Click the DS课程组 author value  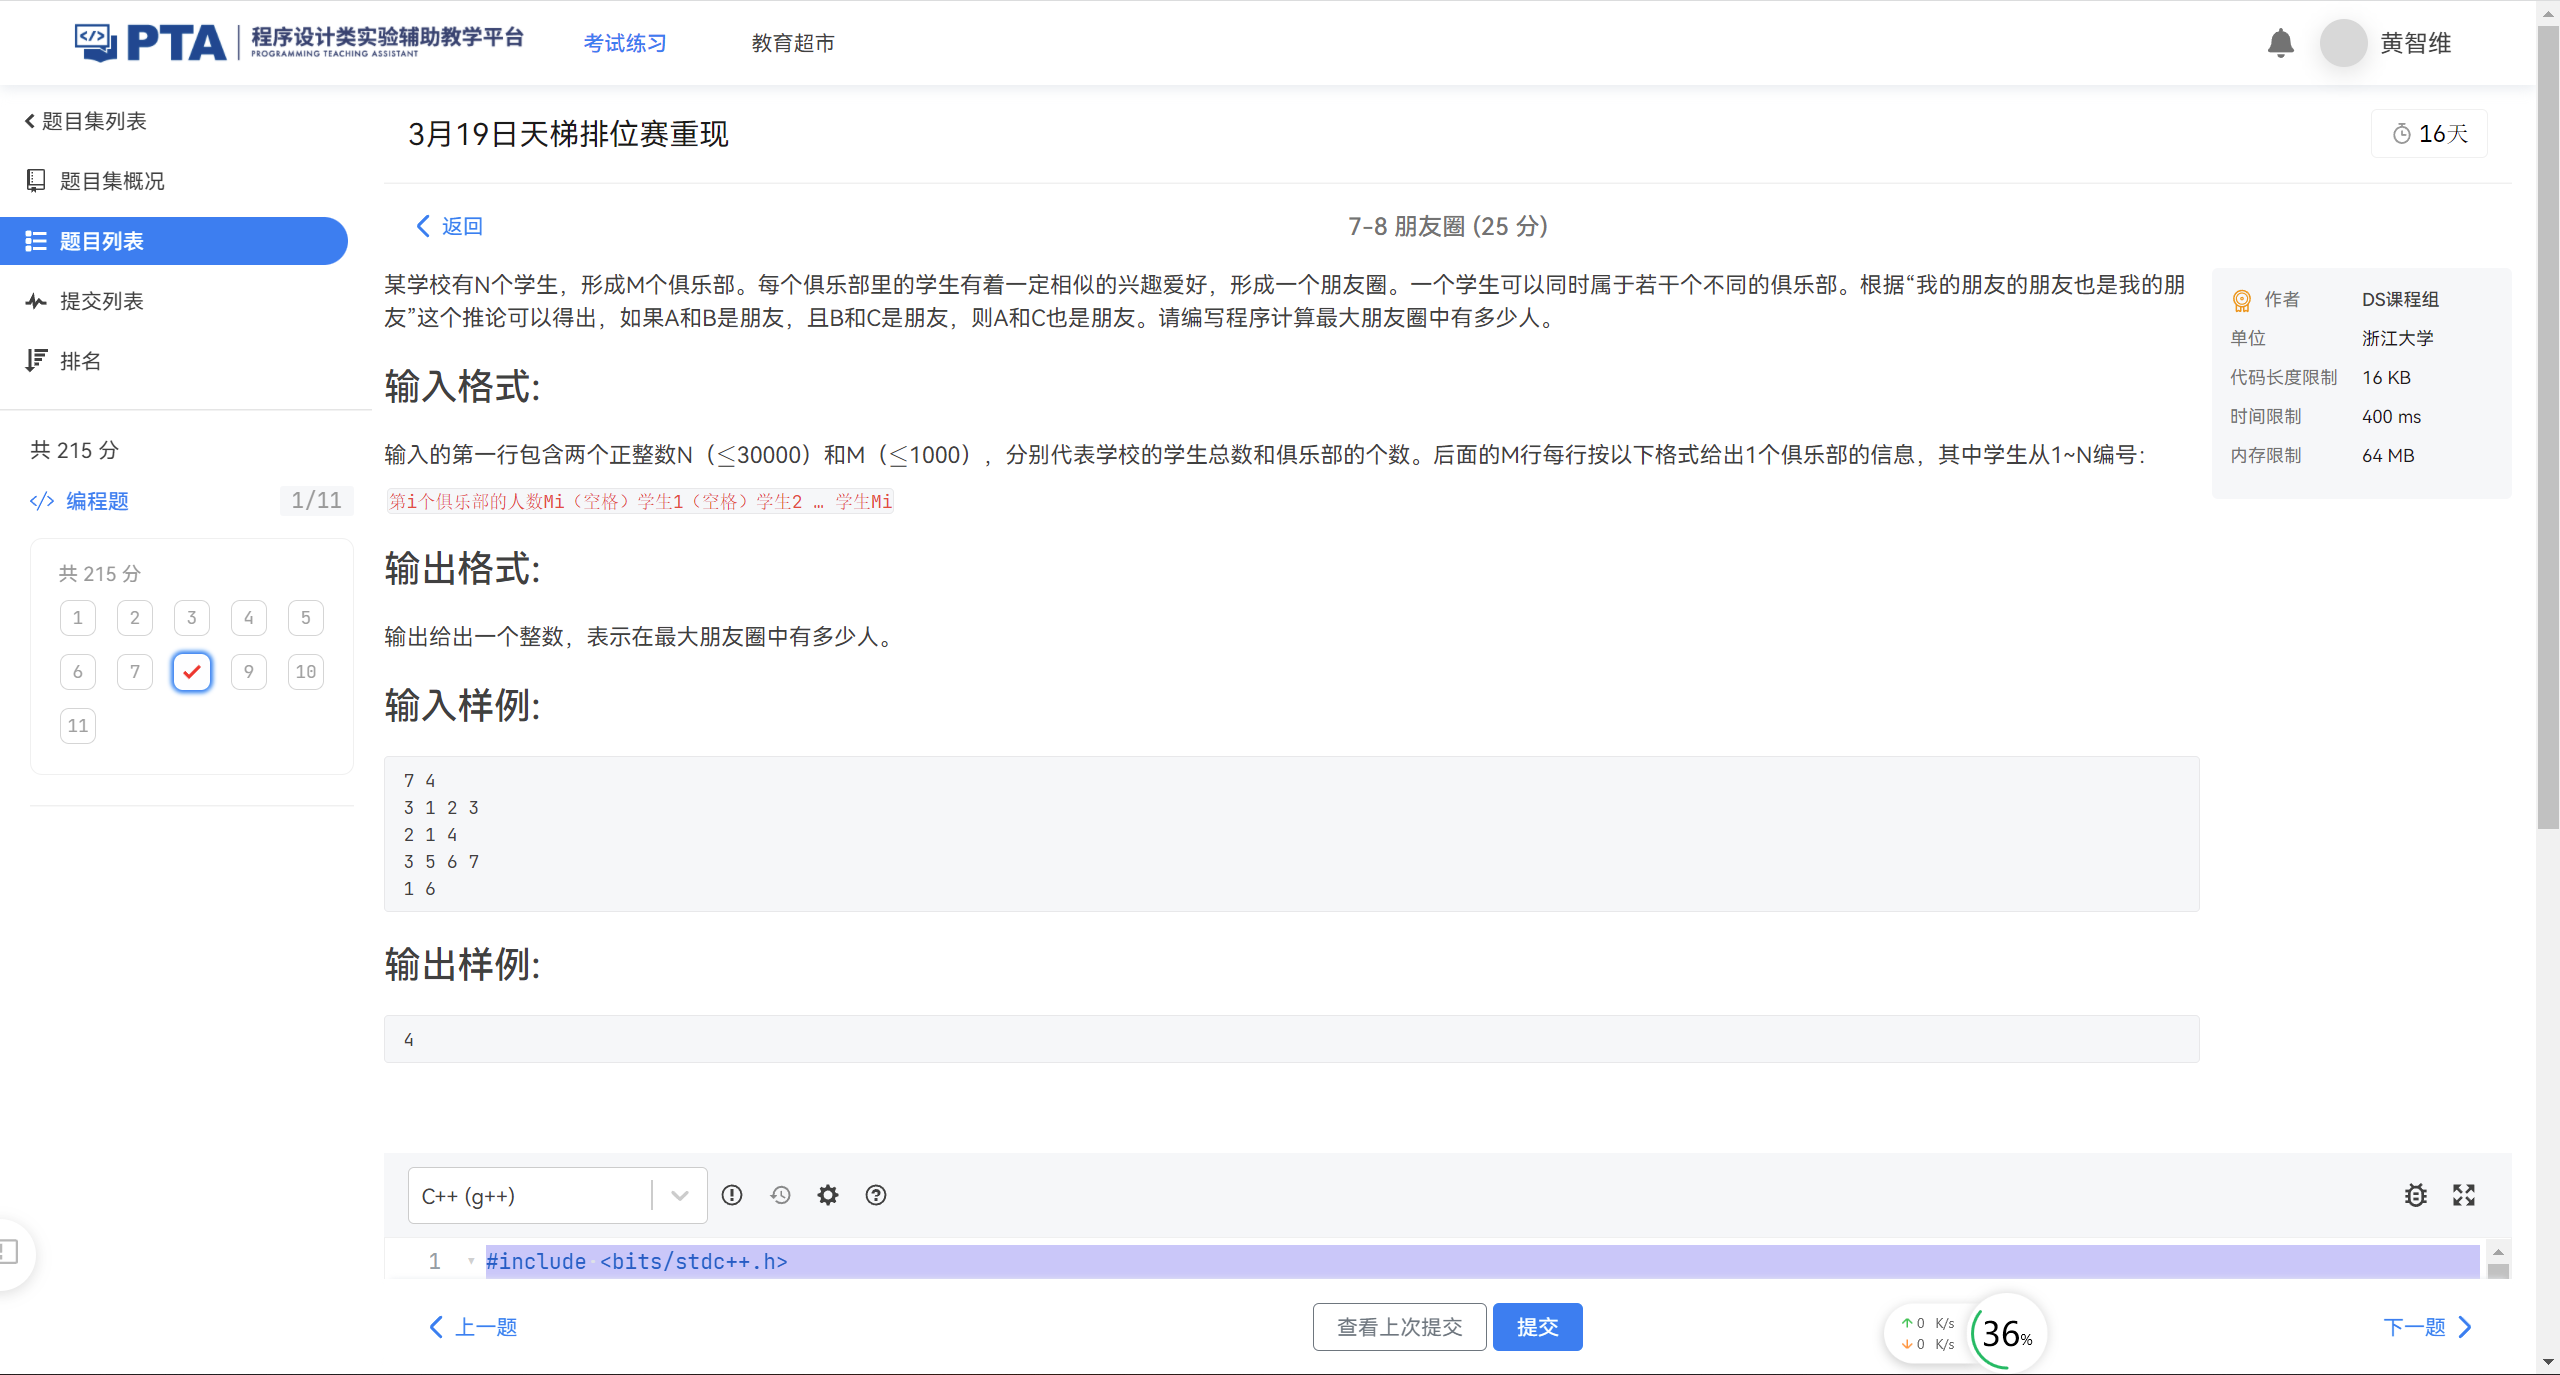(2400, 299)
